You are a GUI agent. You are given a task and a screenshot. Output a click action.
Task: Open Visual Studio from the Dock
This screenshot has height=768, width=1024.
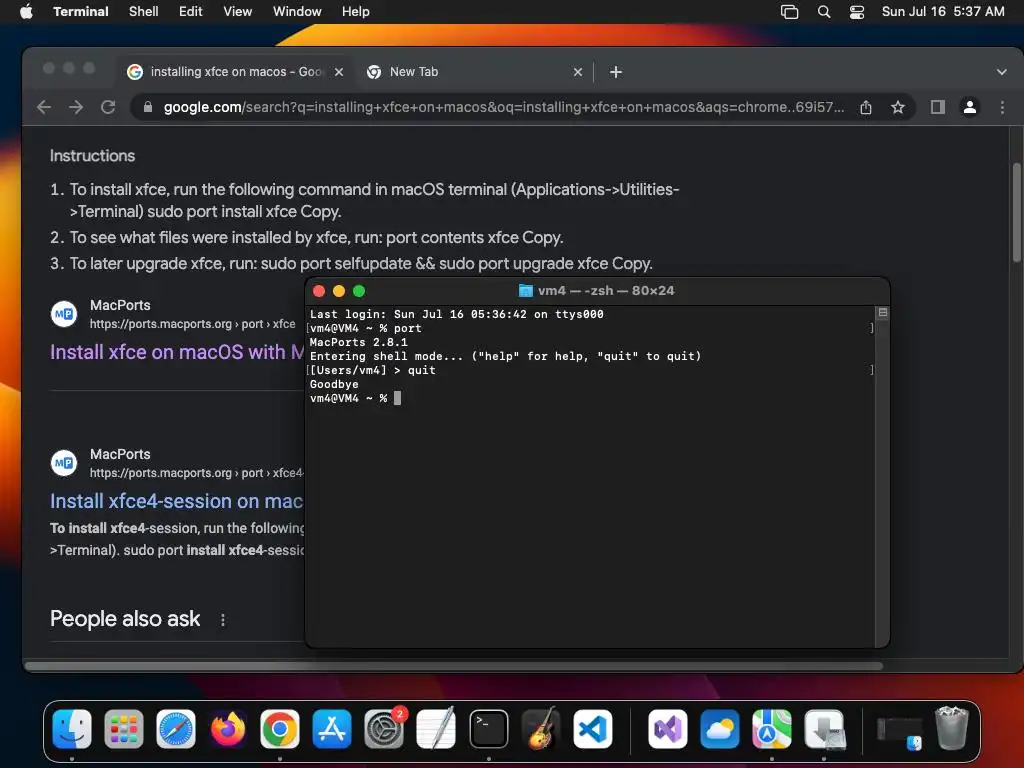click(x=667, y=729)
